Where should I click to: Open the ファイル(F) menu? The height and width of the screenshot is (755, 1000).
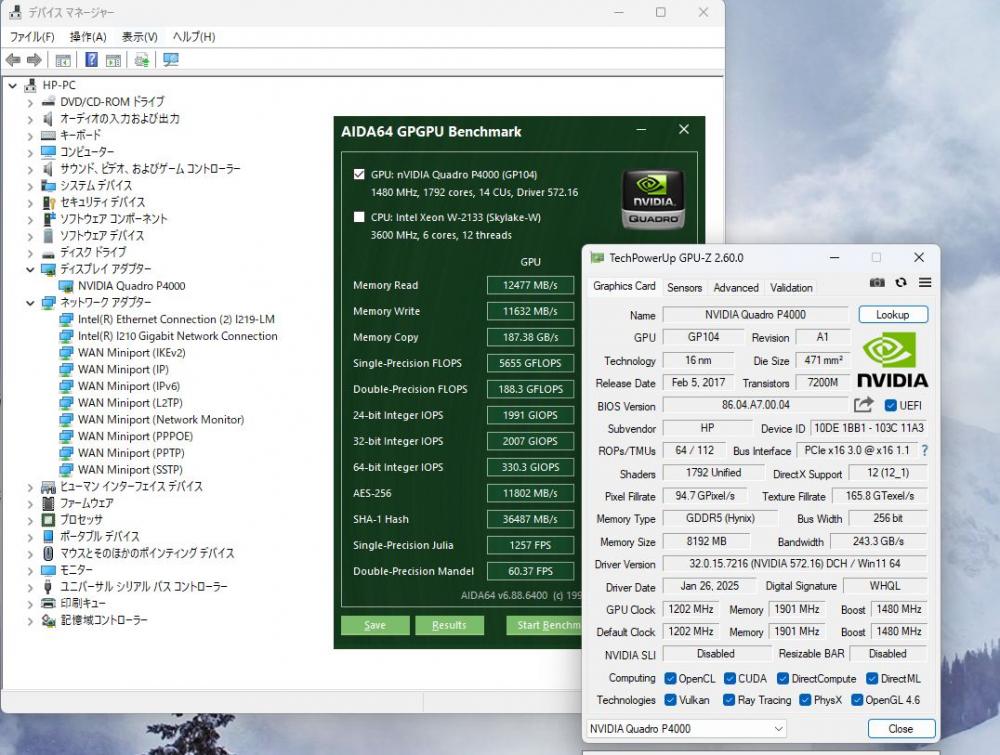pos(32,36)
